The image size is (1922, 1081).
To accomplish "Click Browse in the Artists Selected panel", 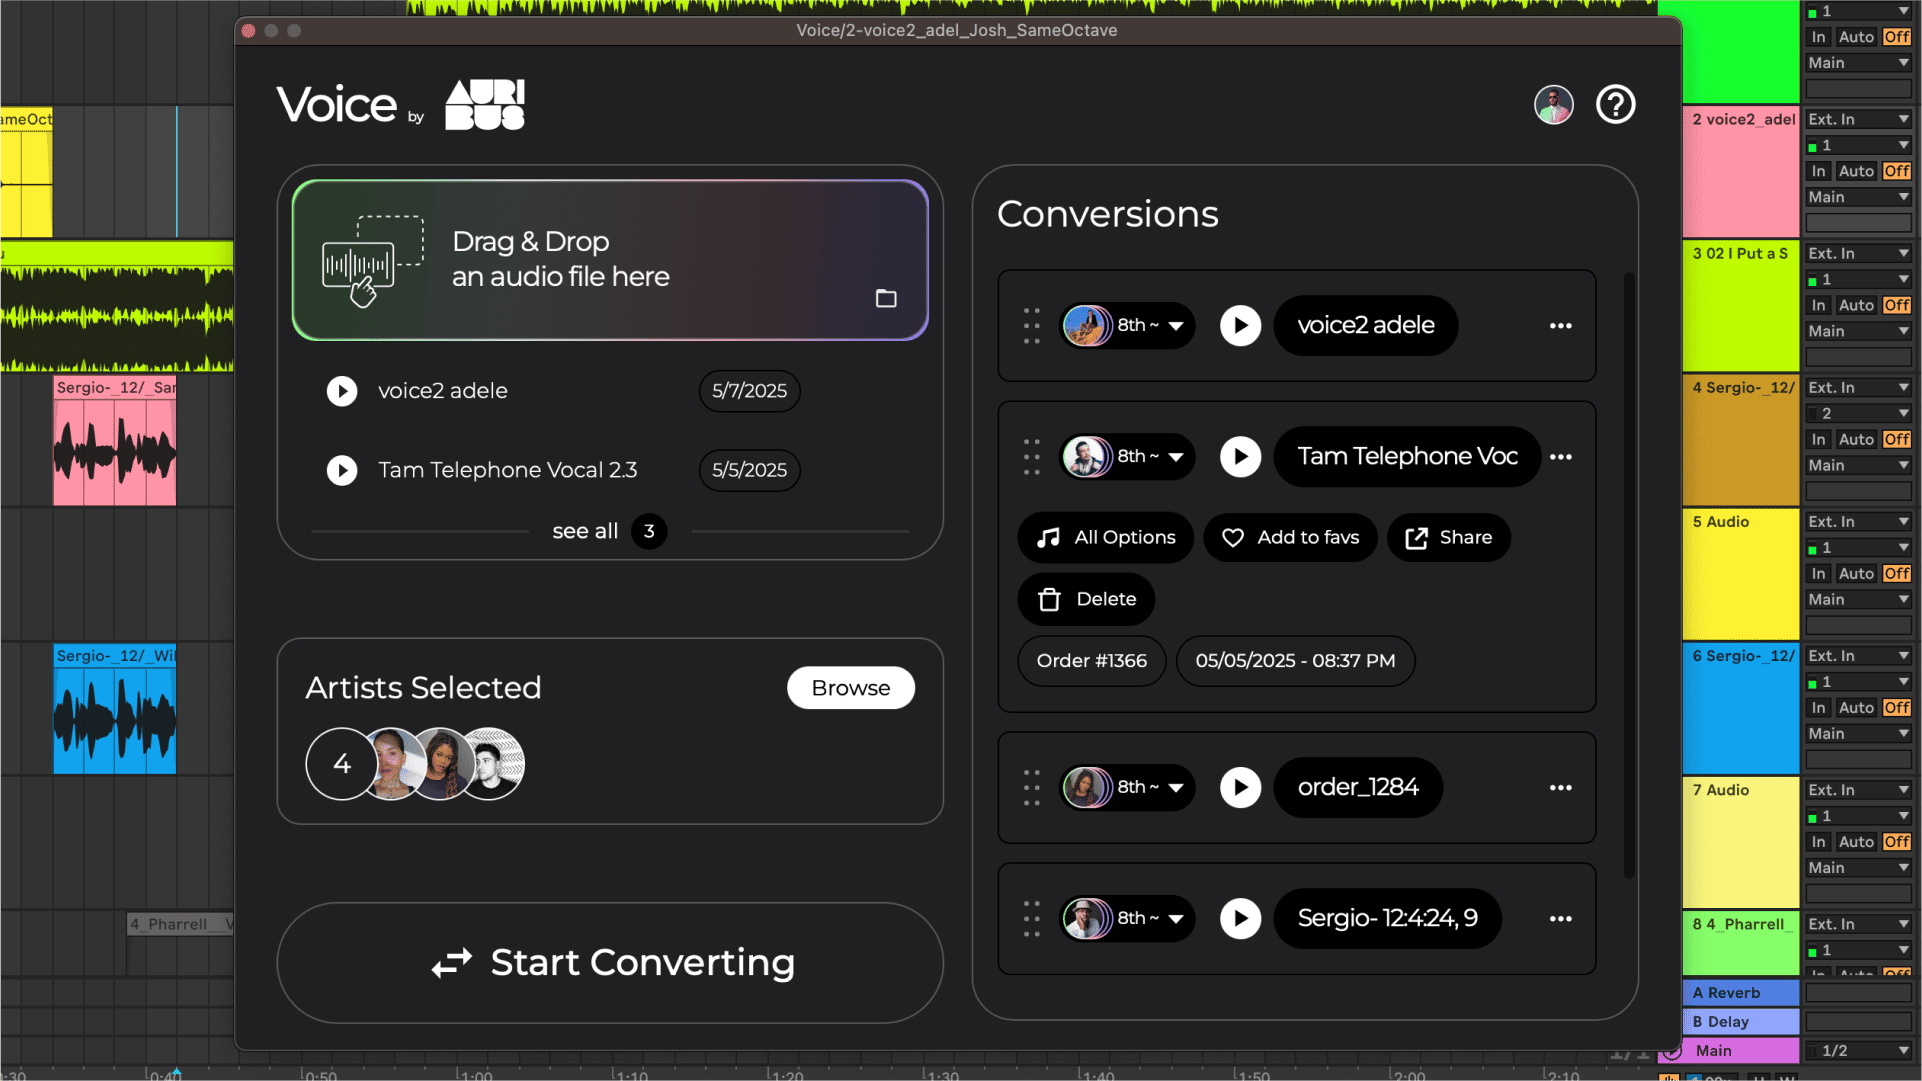I will [849, 688].
